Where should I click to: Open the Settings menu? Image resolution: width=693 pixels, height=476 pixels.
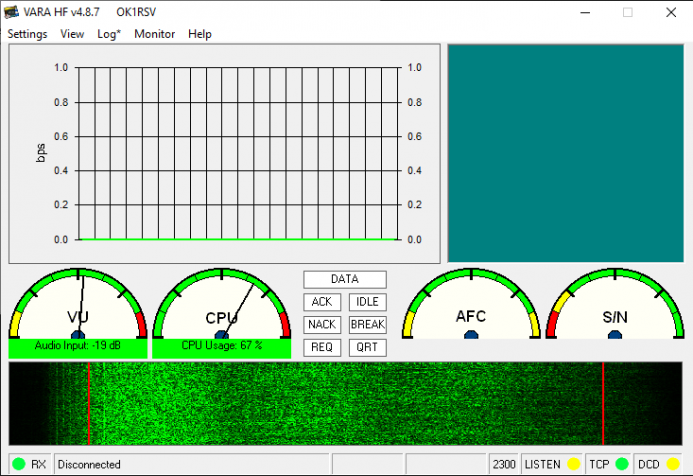27,34
